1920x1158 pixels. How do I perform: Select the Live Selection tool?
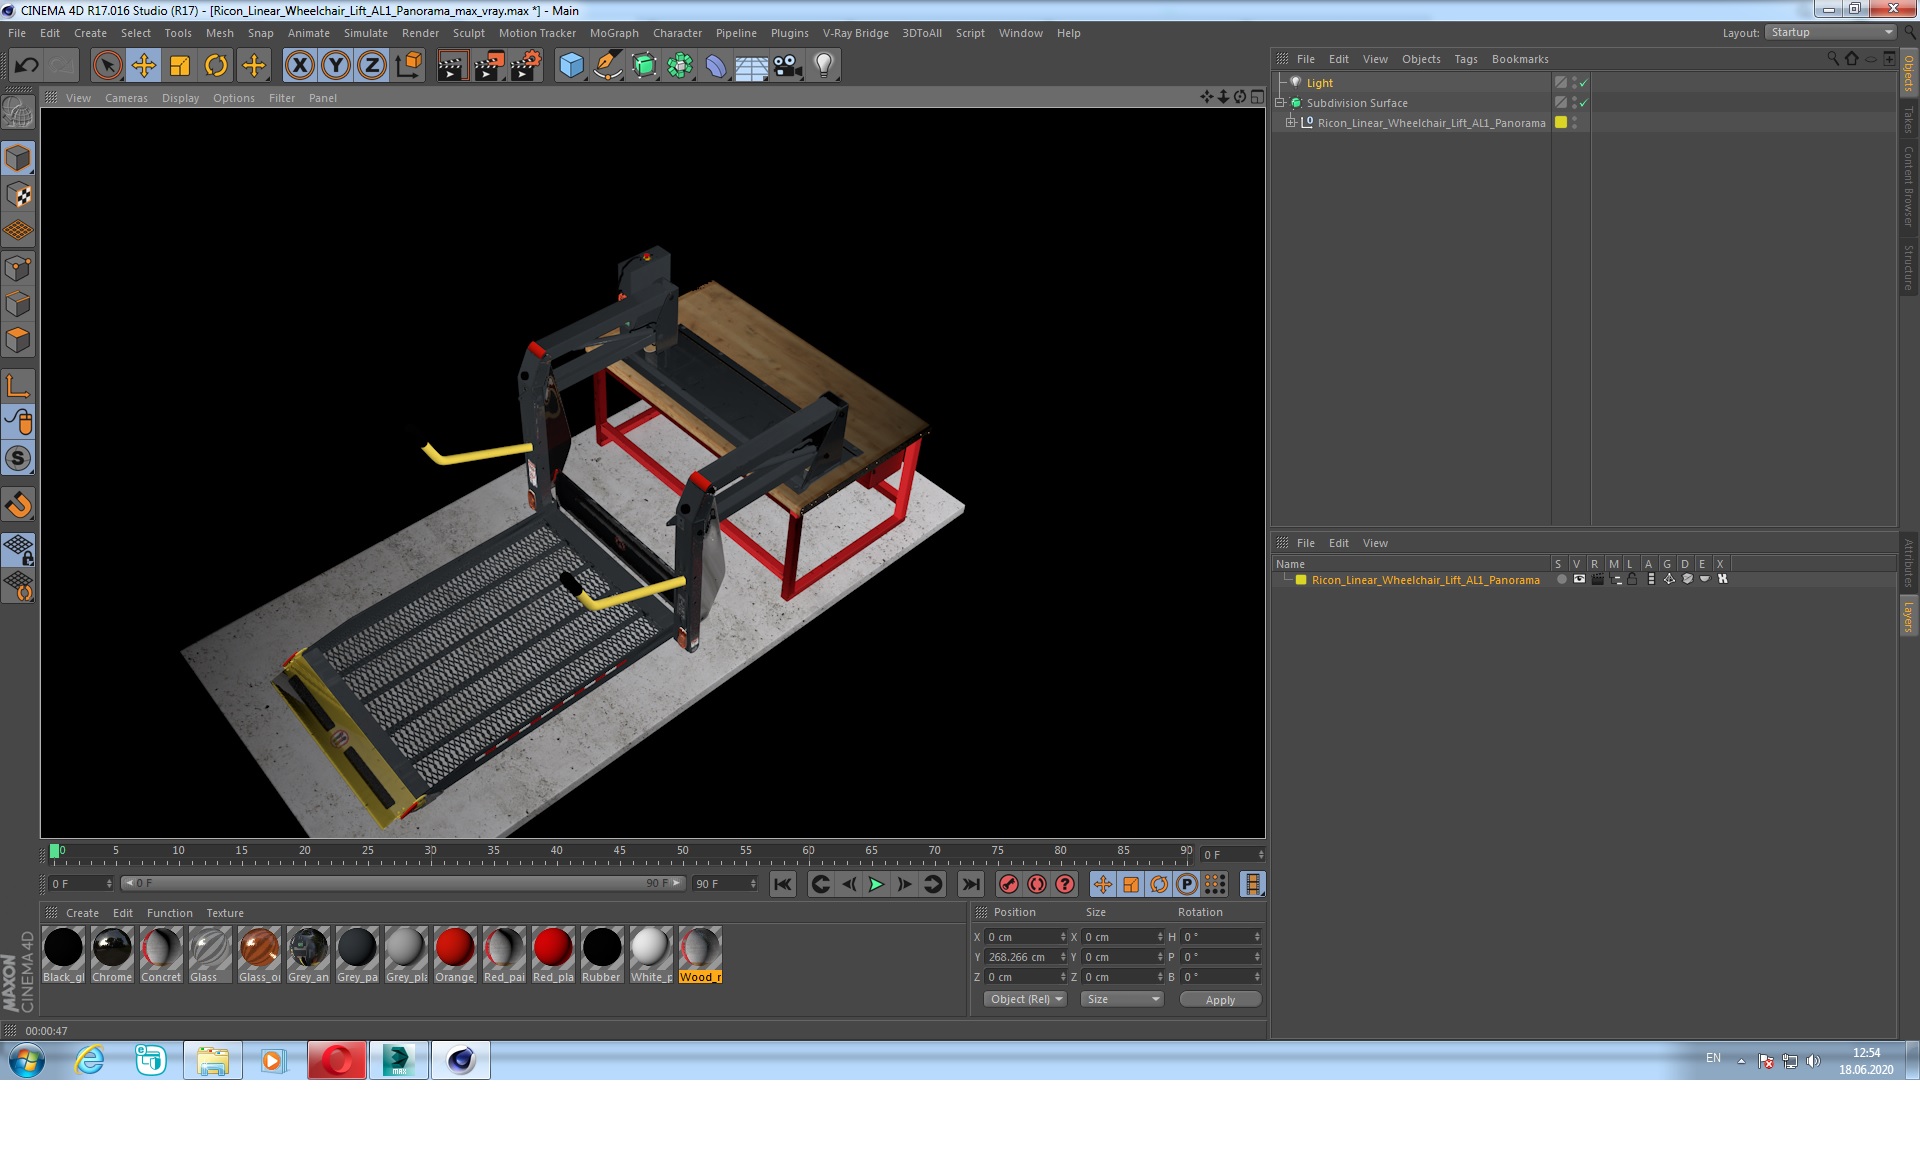[107, 66]
